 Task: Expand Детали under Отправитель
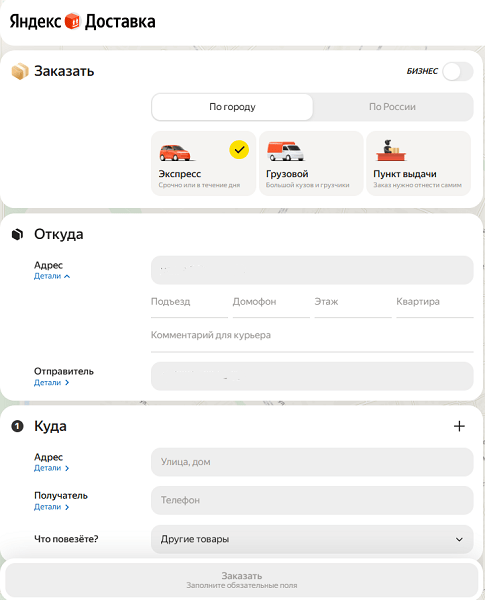(x=52, y=382)
